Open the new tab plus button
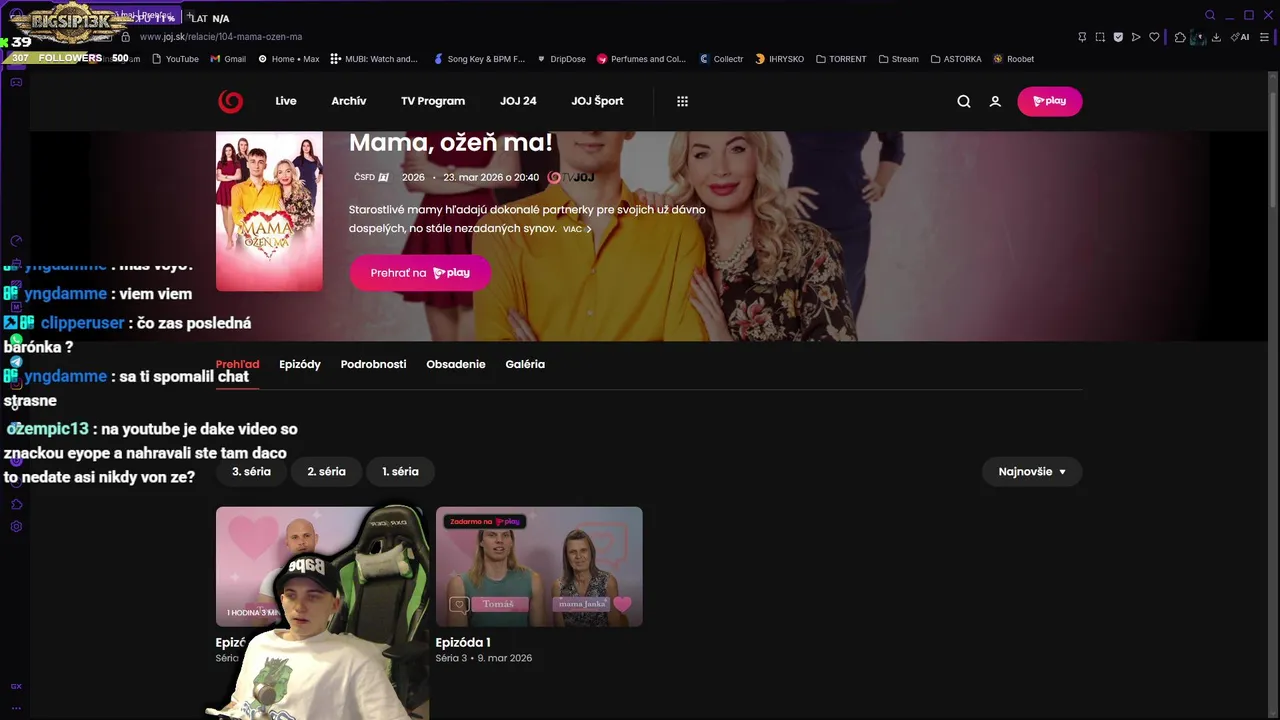1280x720 pixels. pyautogui.click(x=188, y=15)
